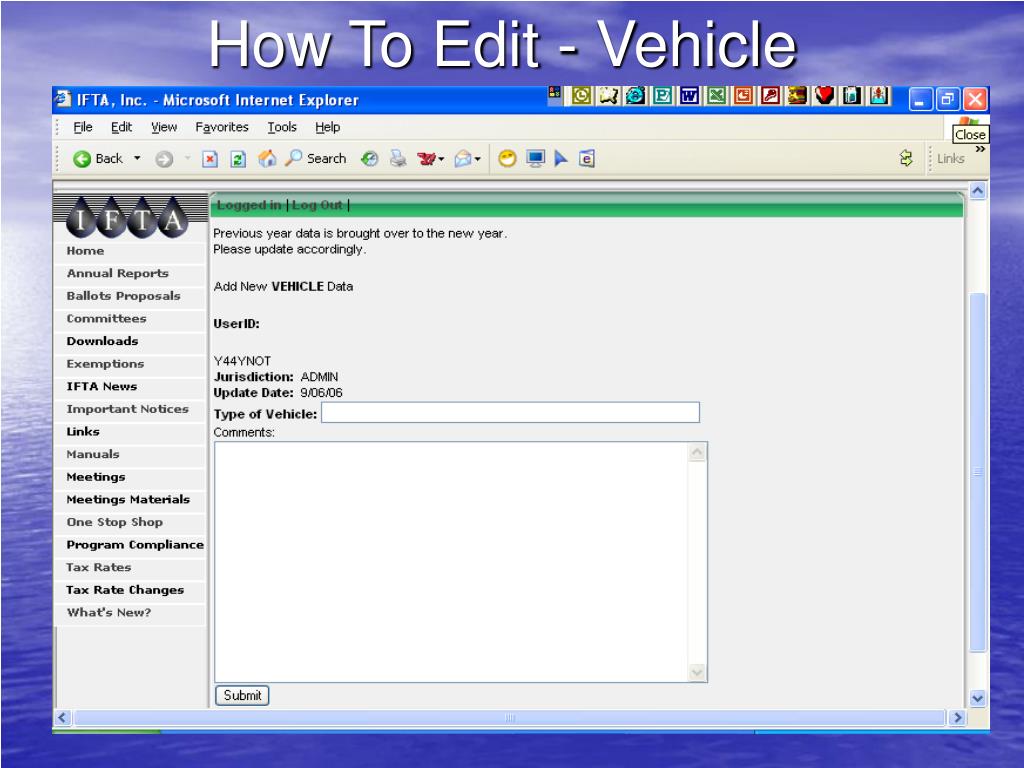Open the Help menu

(x=328, y=127)
